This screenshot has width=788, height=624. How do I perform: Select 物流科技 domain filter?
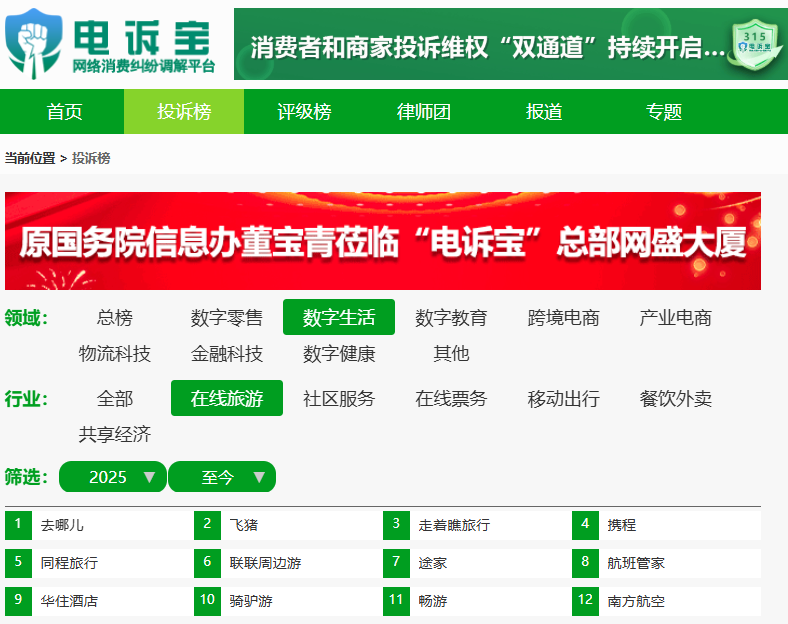pos(115,354)
